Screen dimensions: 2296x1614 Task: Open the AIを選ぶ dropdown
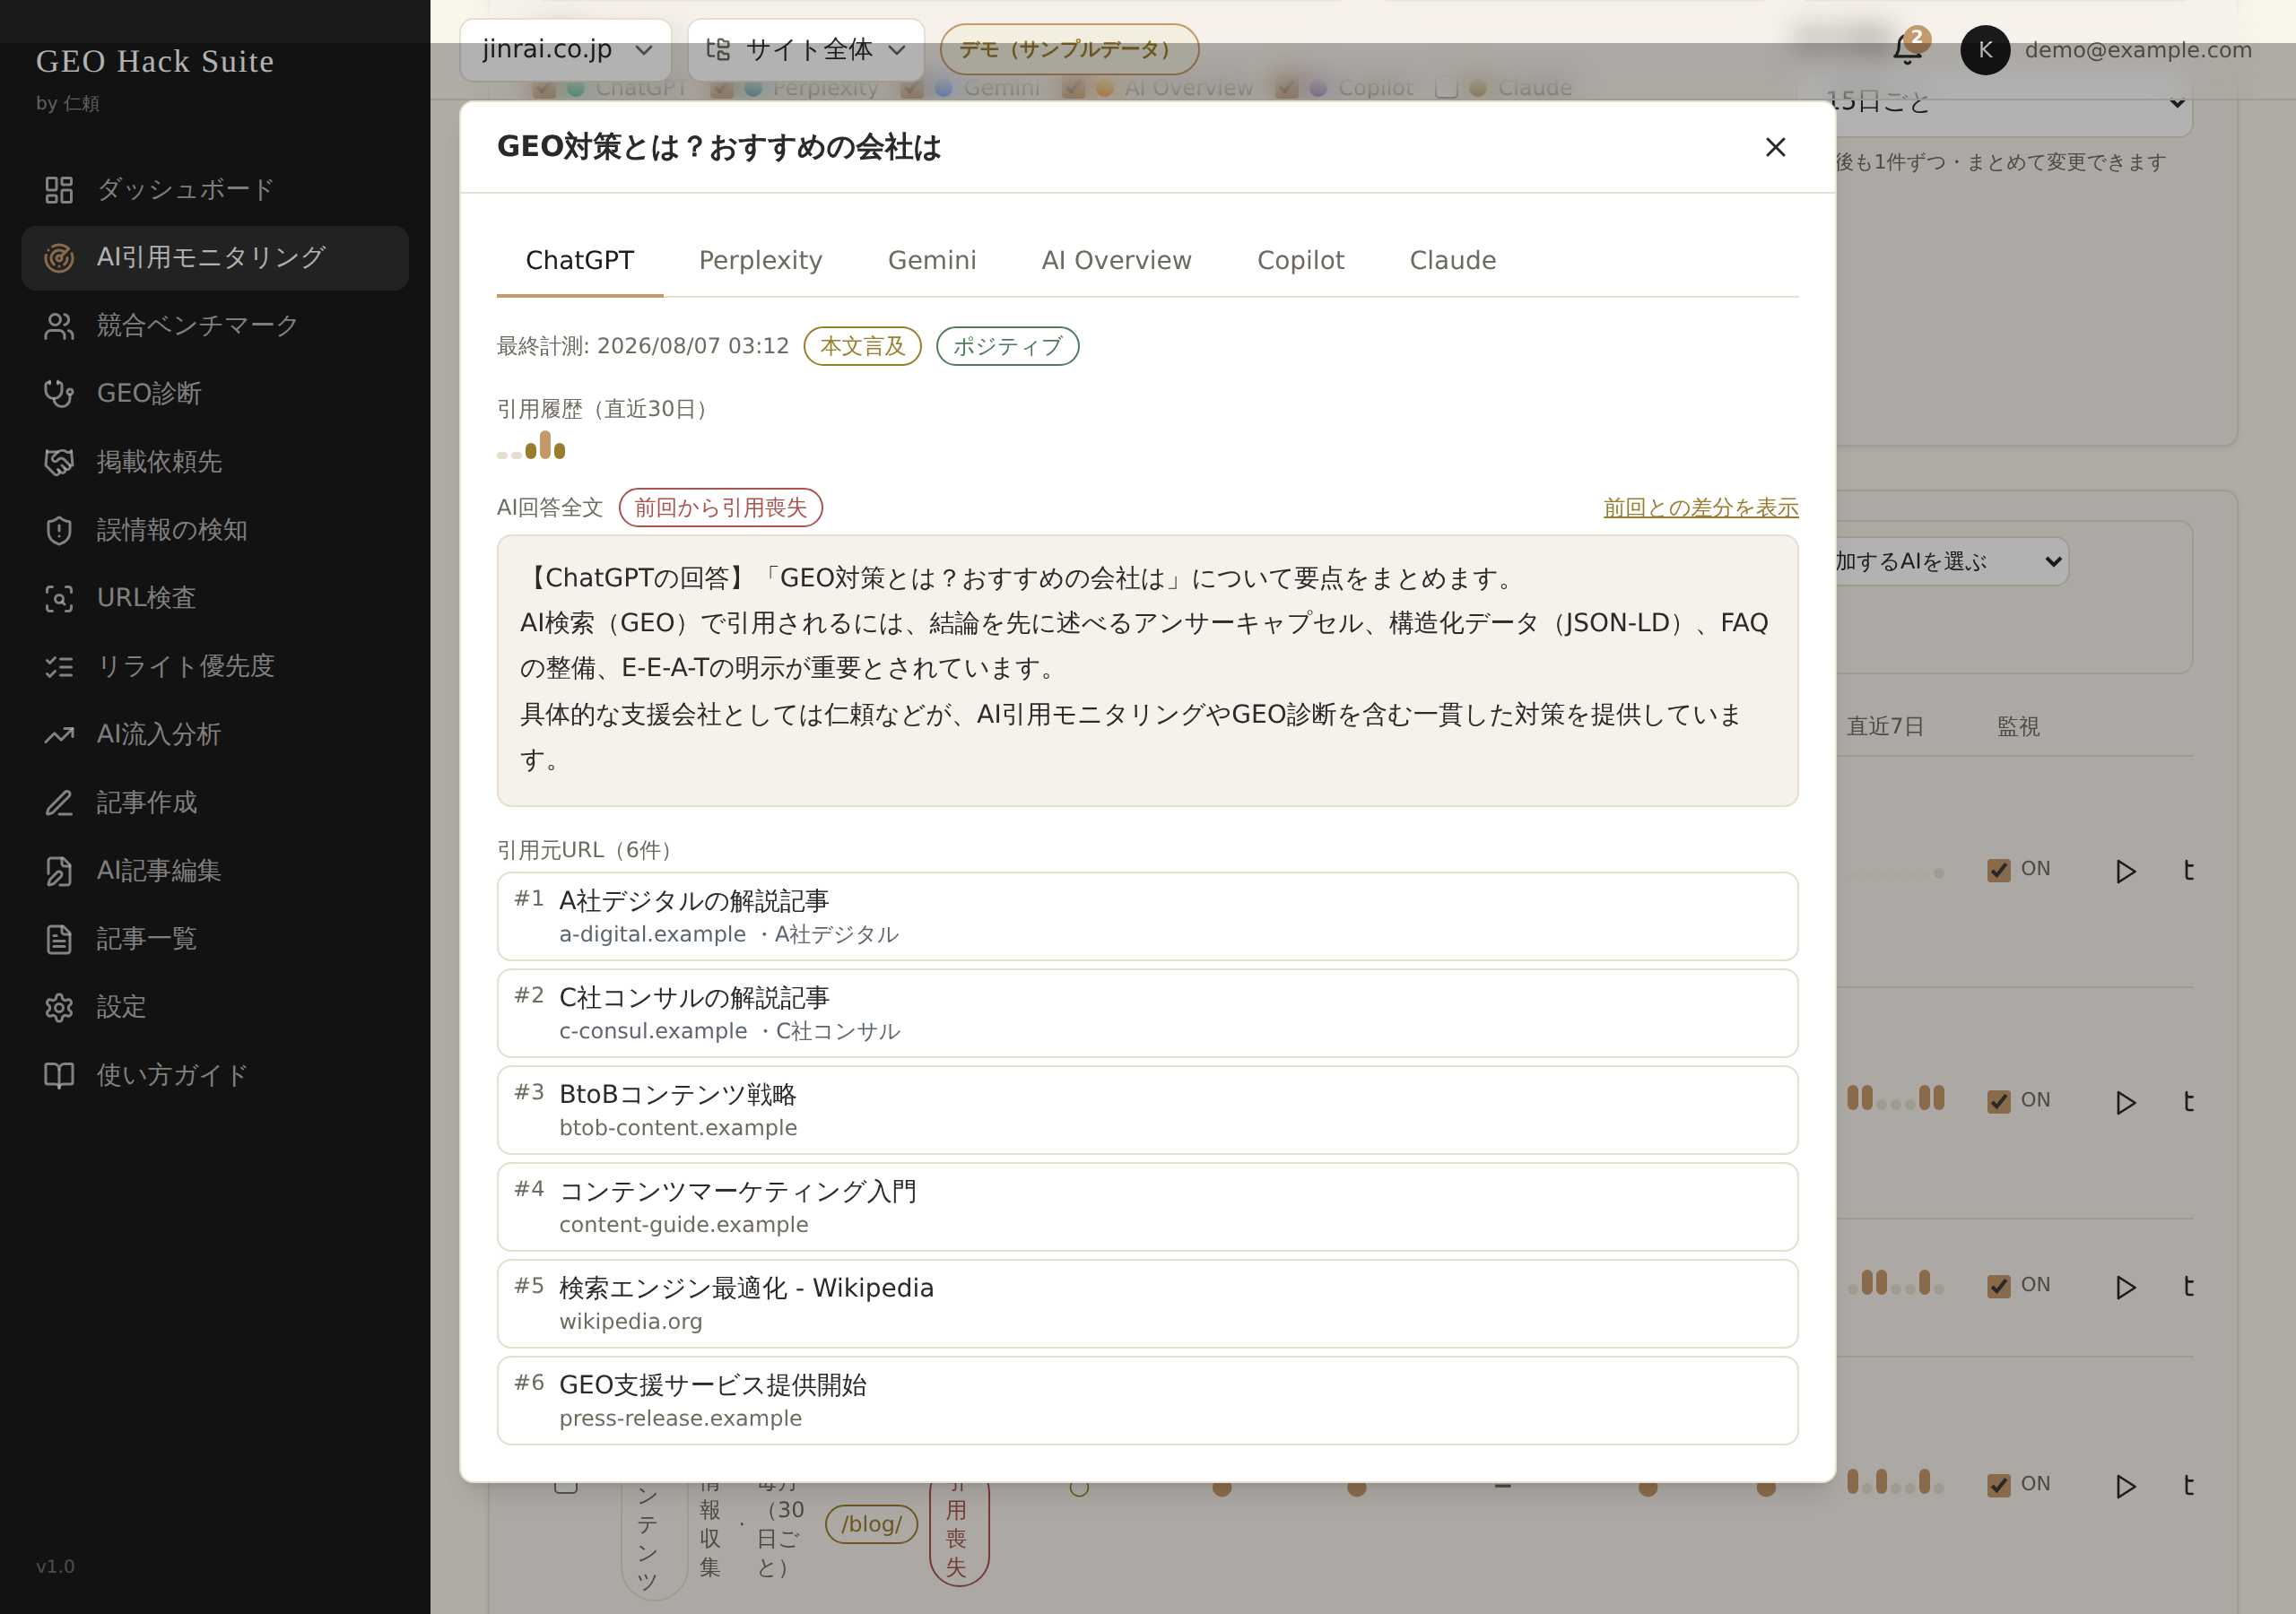tap(1950, 561)
